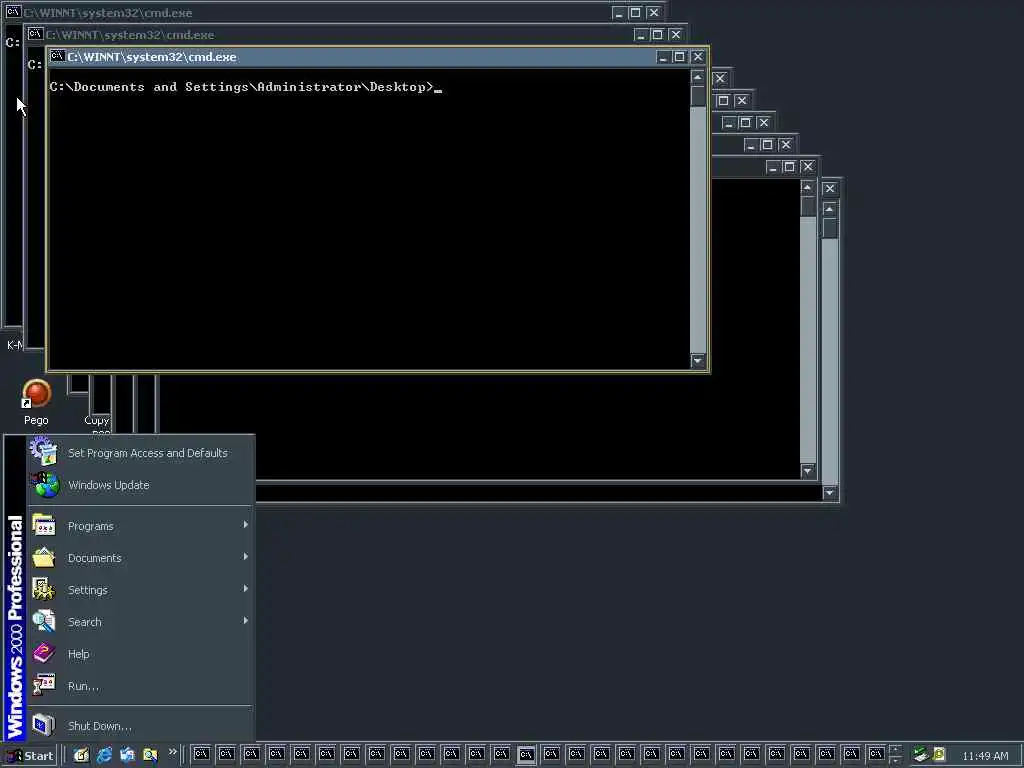Open the rearmost top-left cmd window's title icon

(x=13, y=12)
